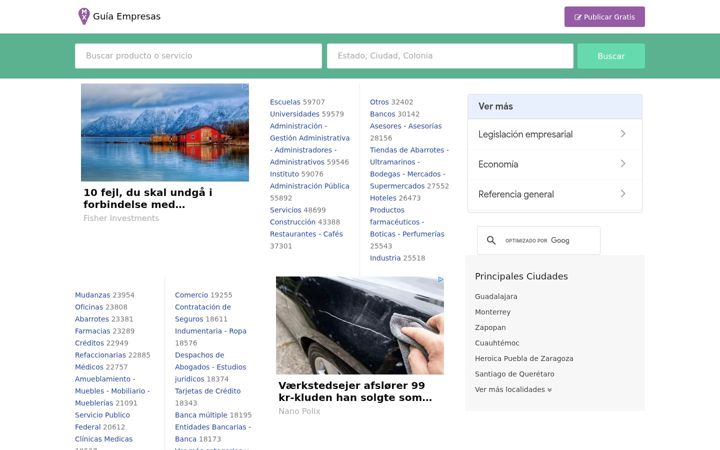Viewport: 720px width, 450px height.
Task: Open the Banca múltiple link
Action: point(201,415)
